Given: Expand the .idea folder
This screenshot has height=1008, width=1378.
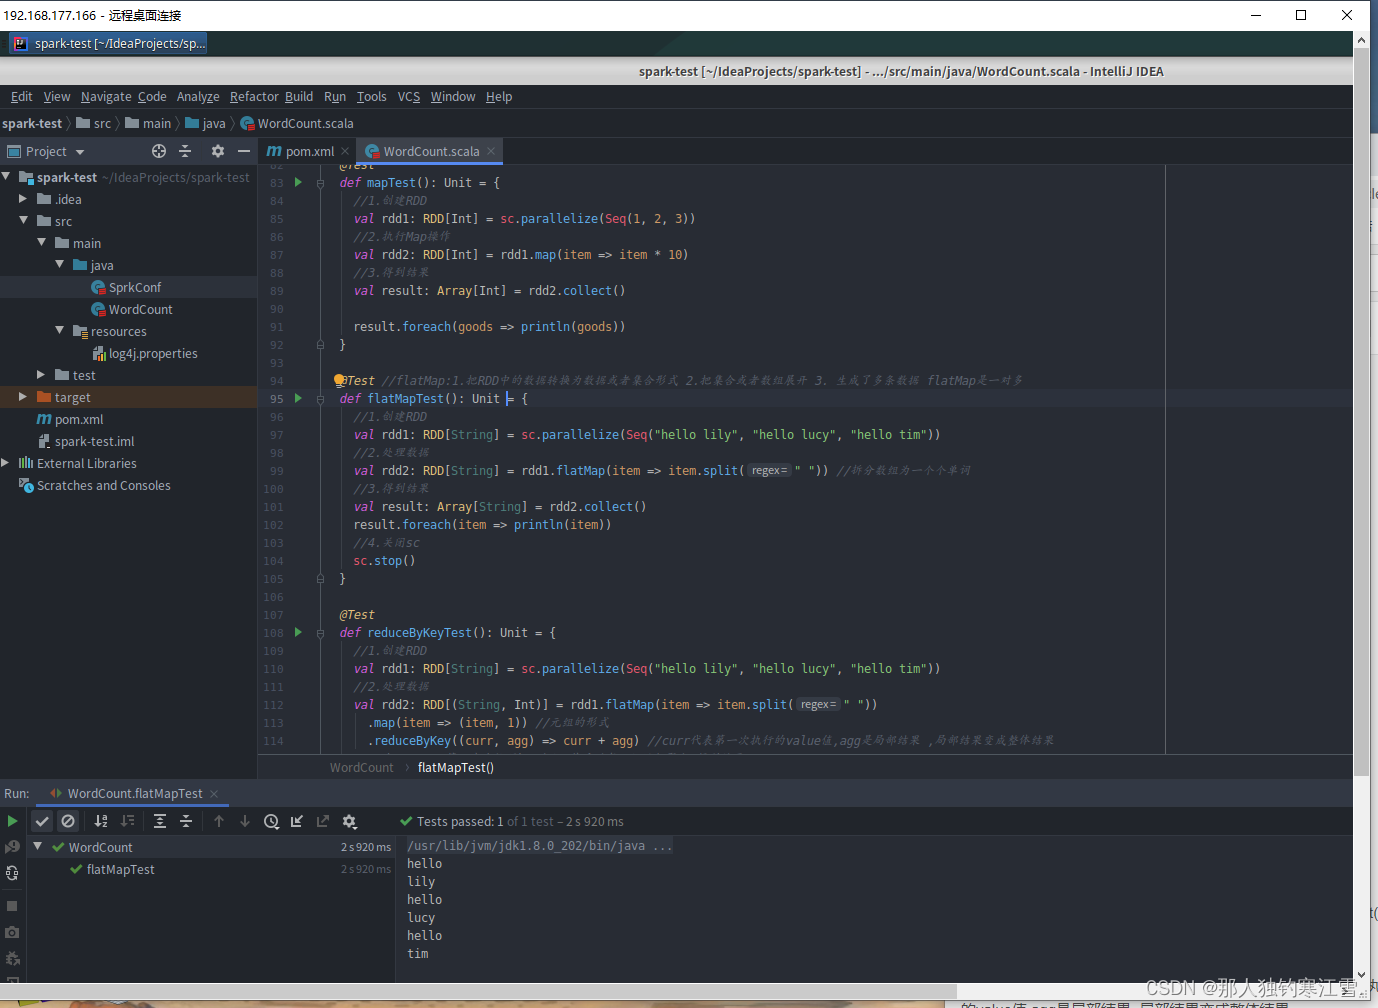Looking at the screenshot, I should 23,199.
